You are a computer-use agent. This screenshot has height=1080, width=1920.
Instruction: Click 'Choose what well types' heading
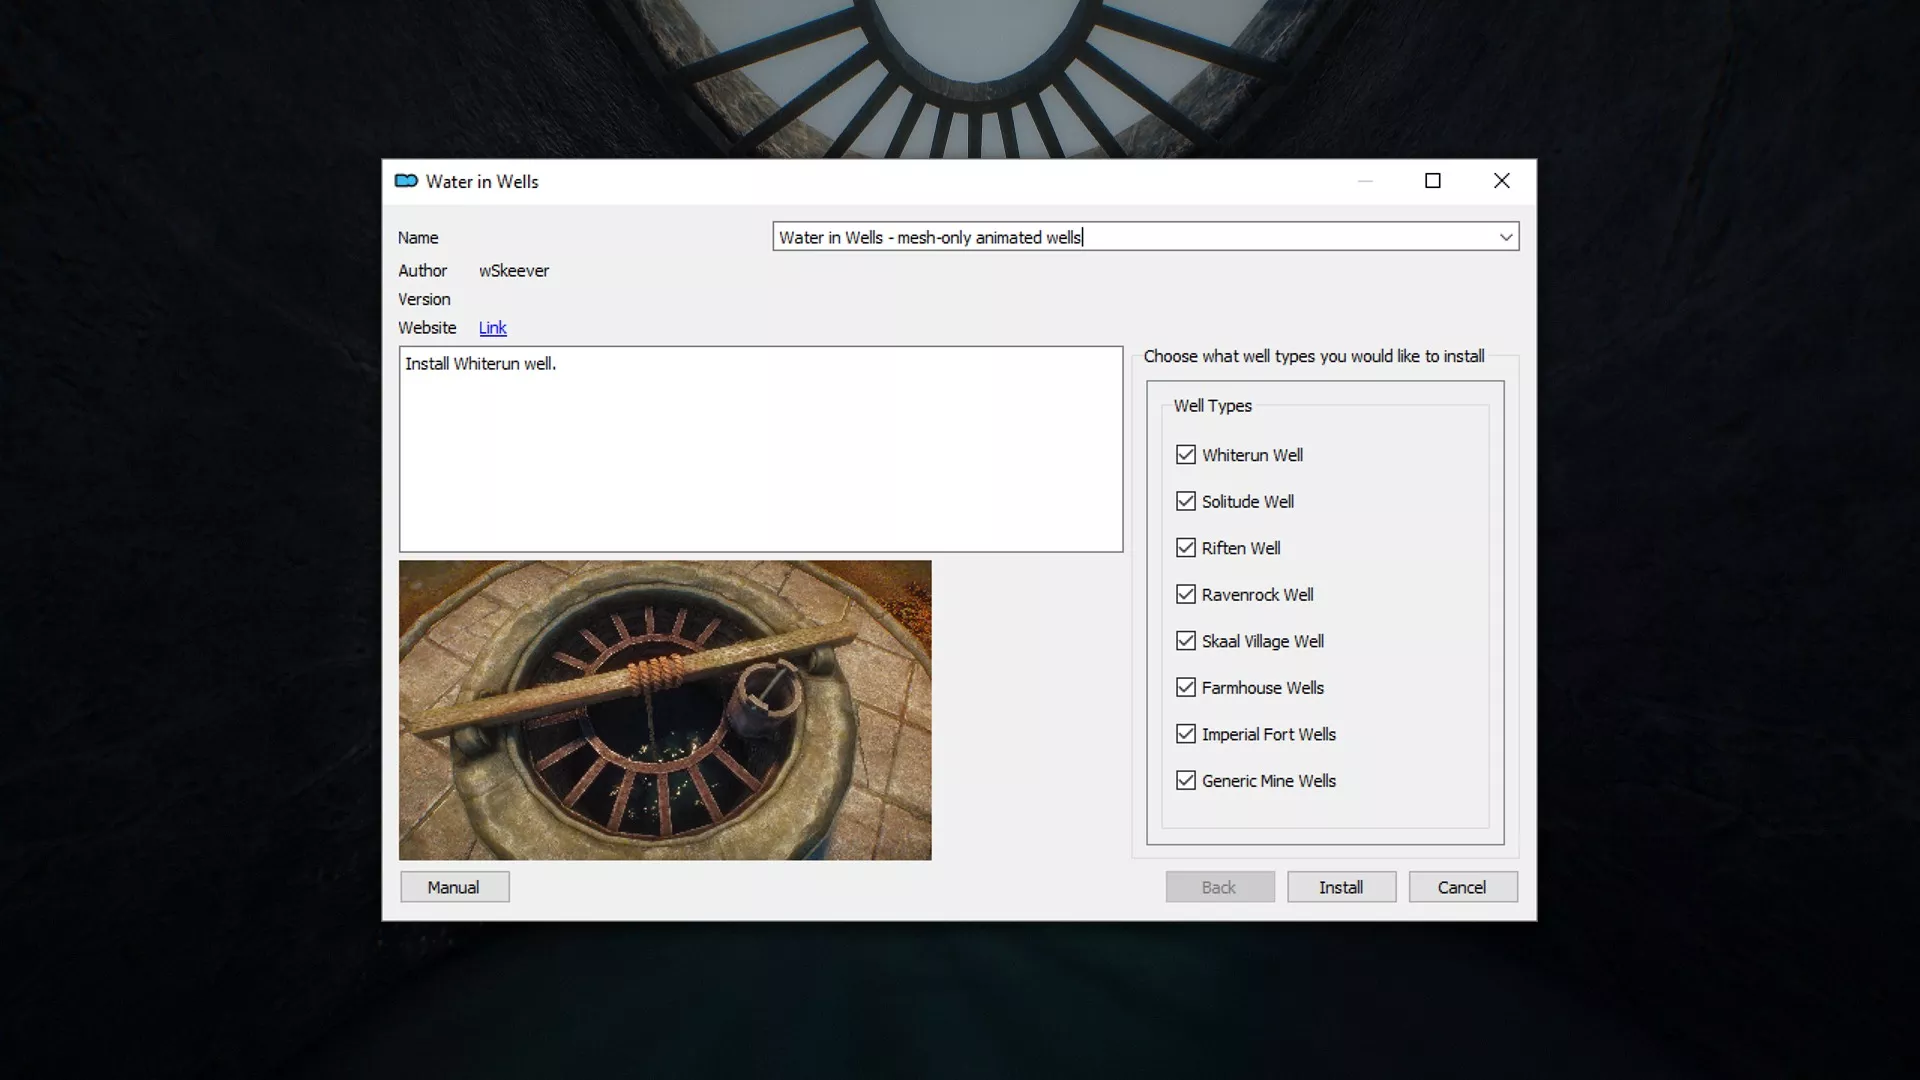click(1314, 356)
